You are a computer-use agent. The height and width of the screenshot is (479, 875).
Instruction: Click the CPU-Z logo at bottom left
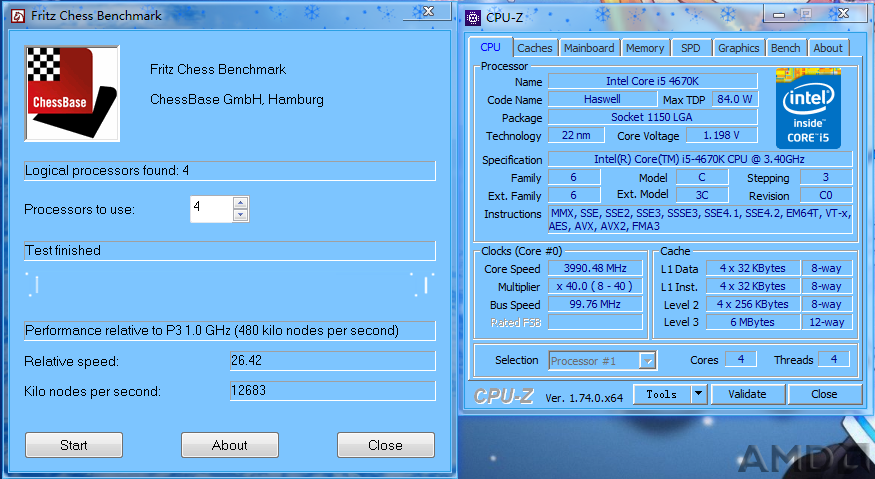pyautogui.click(x=504, y=396)
